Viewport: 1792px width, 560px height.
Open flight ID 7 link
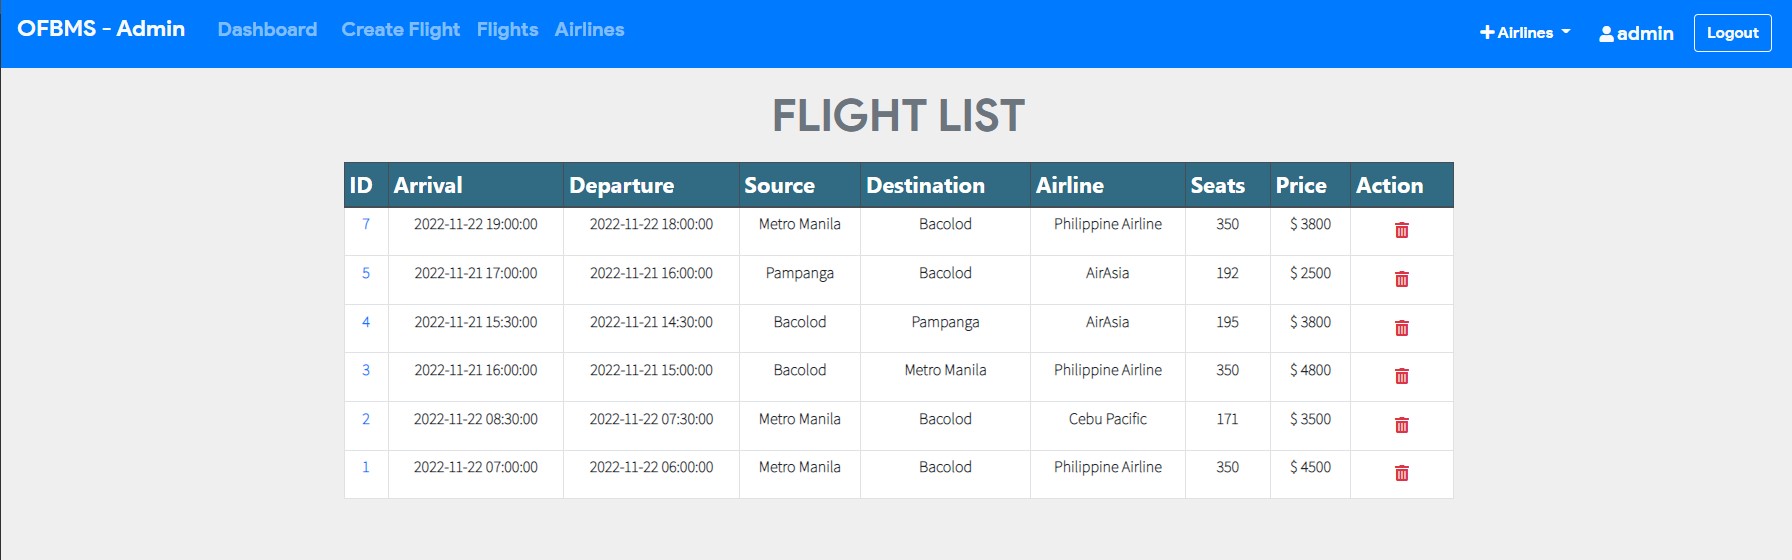[366, 224]
